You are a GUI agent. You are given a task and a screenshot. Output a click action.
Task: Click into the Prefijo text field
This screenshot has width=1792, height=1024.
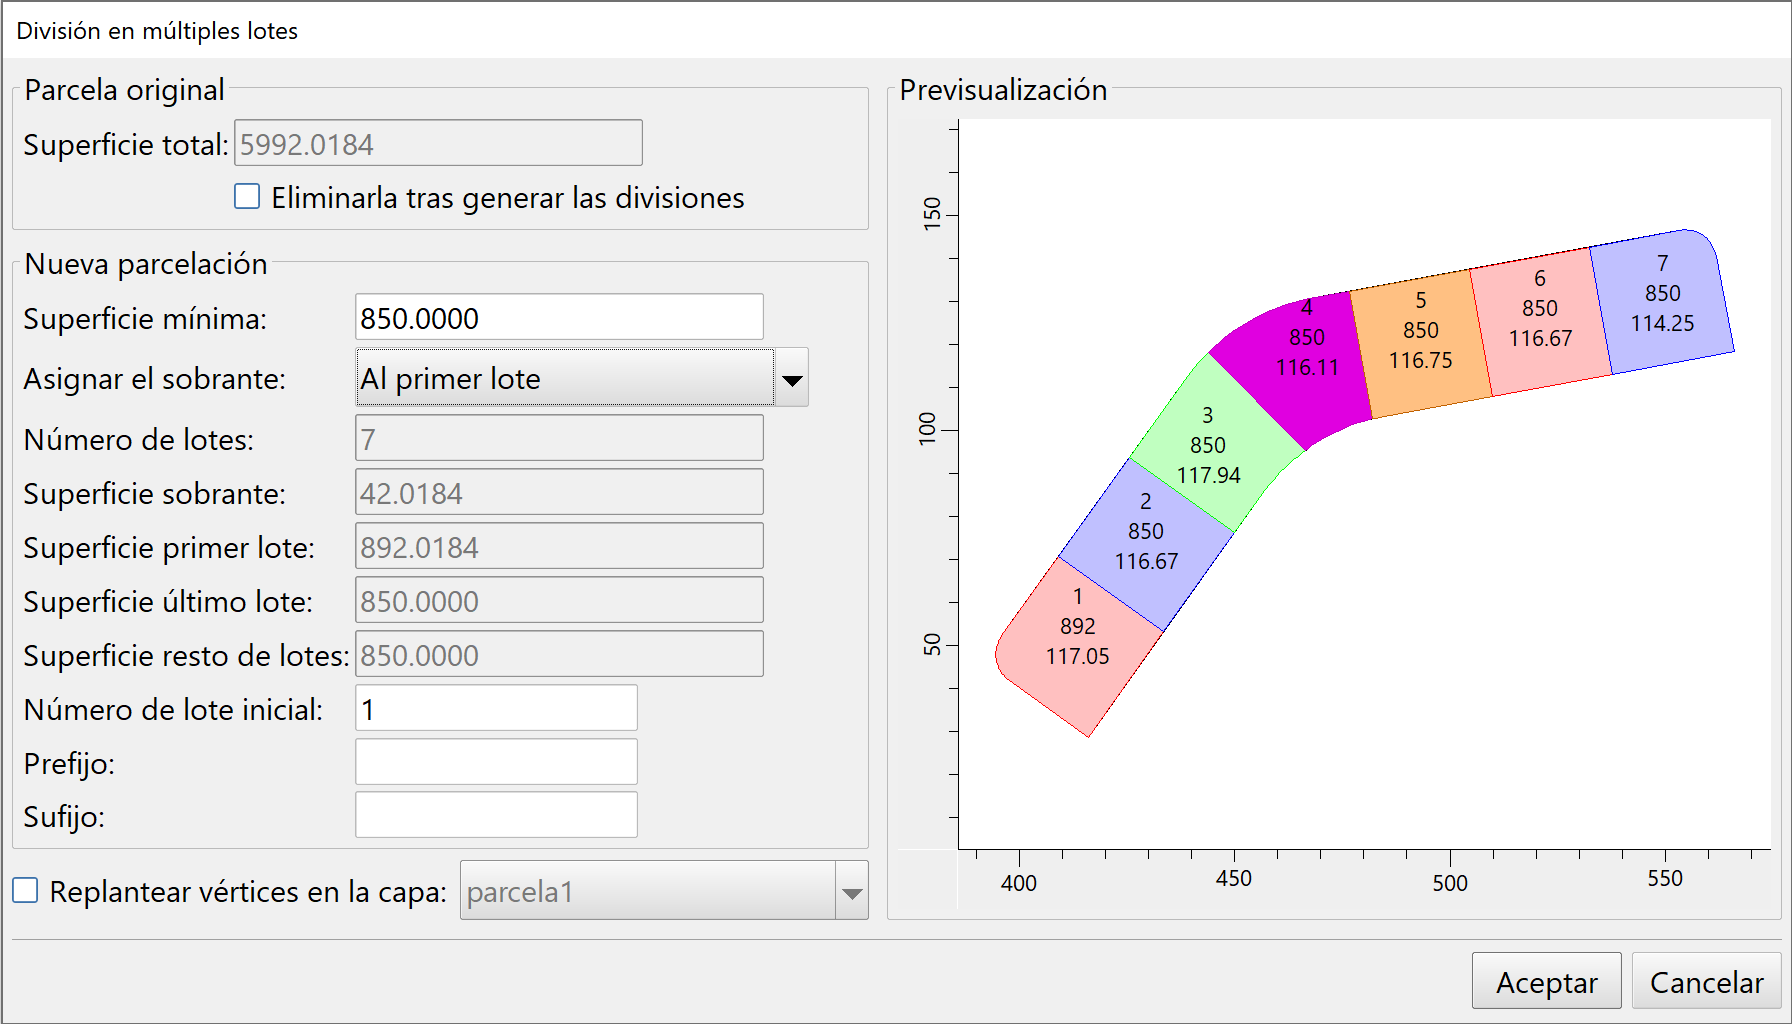tap(496, 763)
